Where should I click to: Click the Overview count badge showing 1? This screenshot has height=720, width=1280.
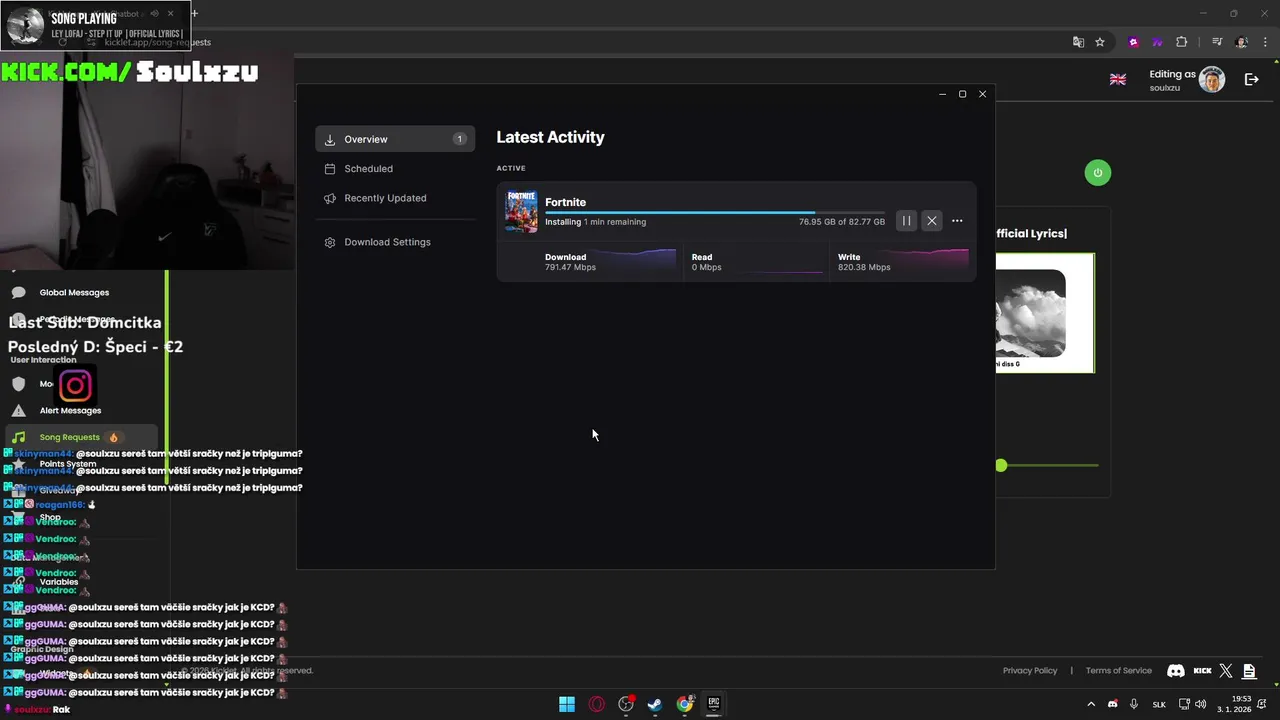pyautogui.click(x=459, y=139)
